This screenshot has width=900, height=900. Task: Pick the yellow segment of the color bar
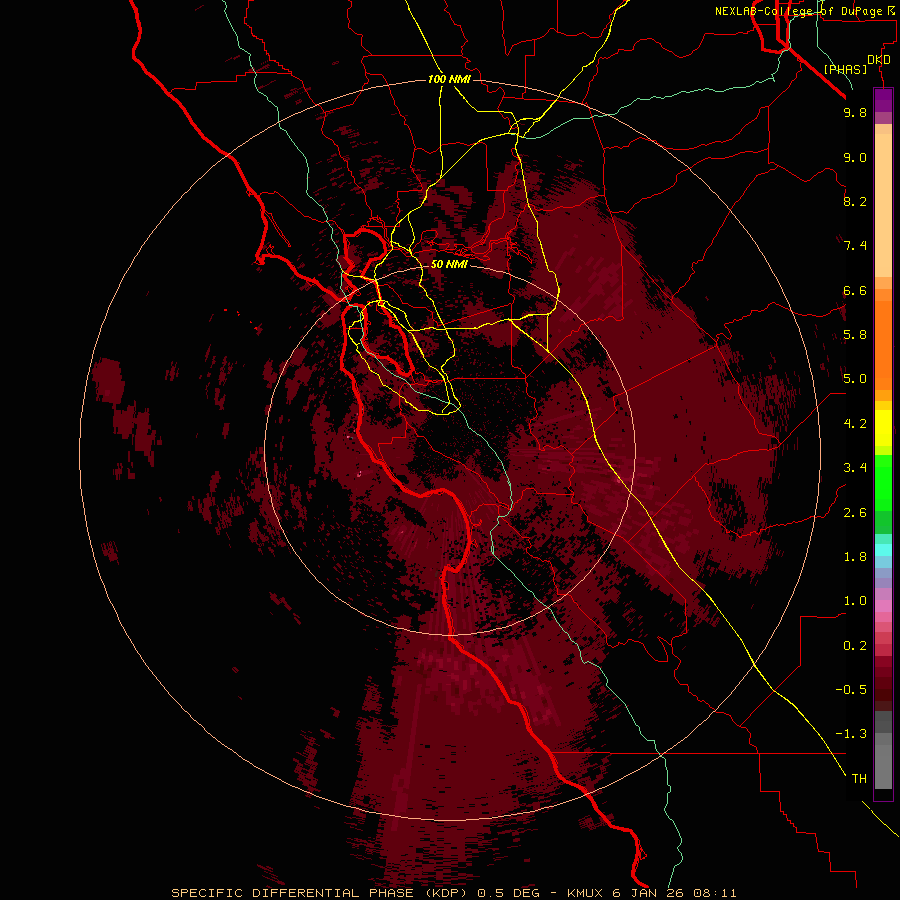[883, 428]
